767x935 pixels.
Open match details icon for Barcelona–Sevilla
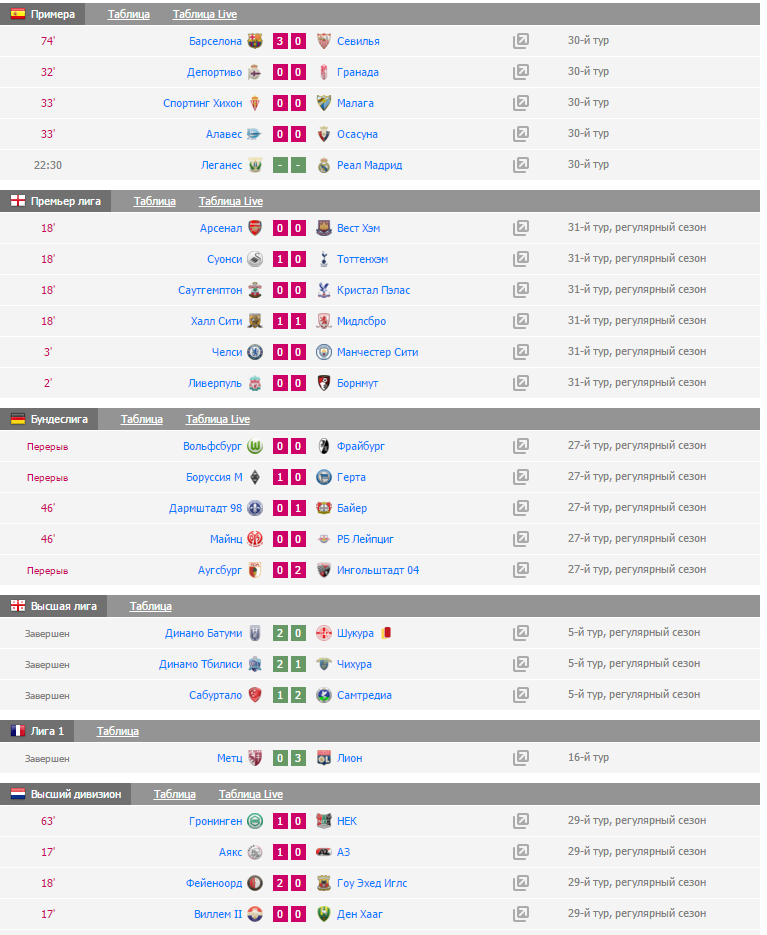520,41
